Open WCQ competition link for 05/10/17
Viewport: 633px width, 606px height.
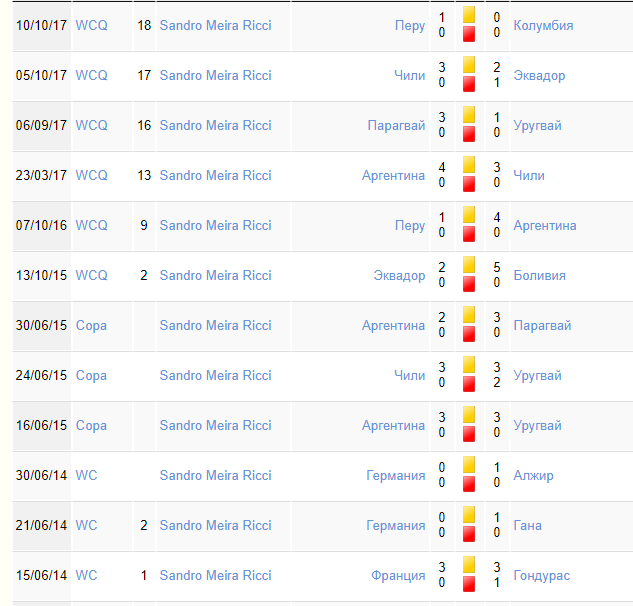click(x=92, y=75)
